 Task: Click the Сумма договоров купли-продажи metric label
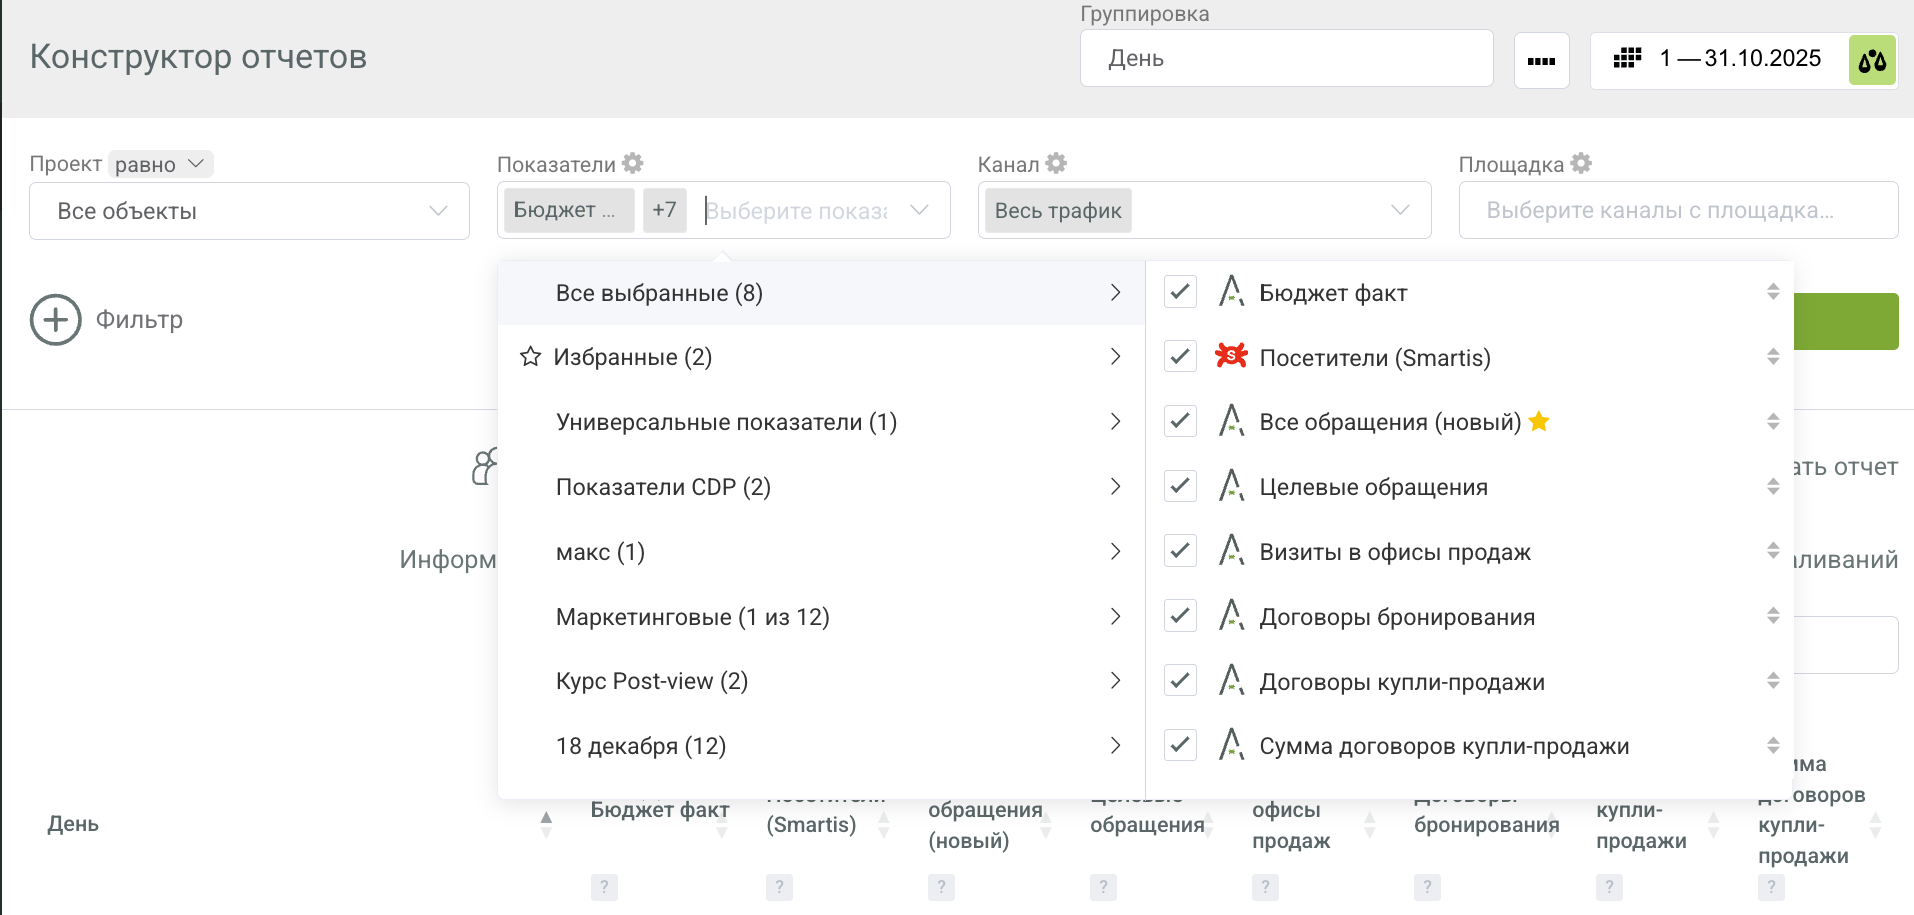click(x=1444, y=746)
